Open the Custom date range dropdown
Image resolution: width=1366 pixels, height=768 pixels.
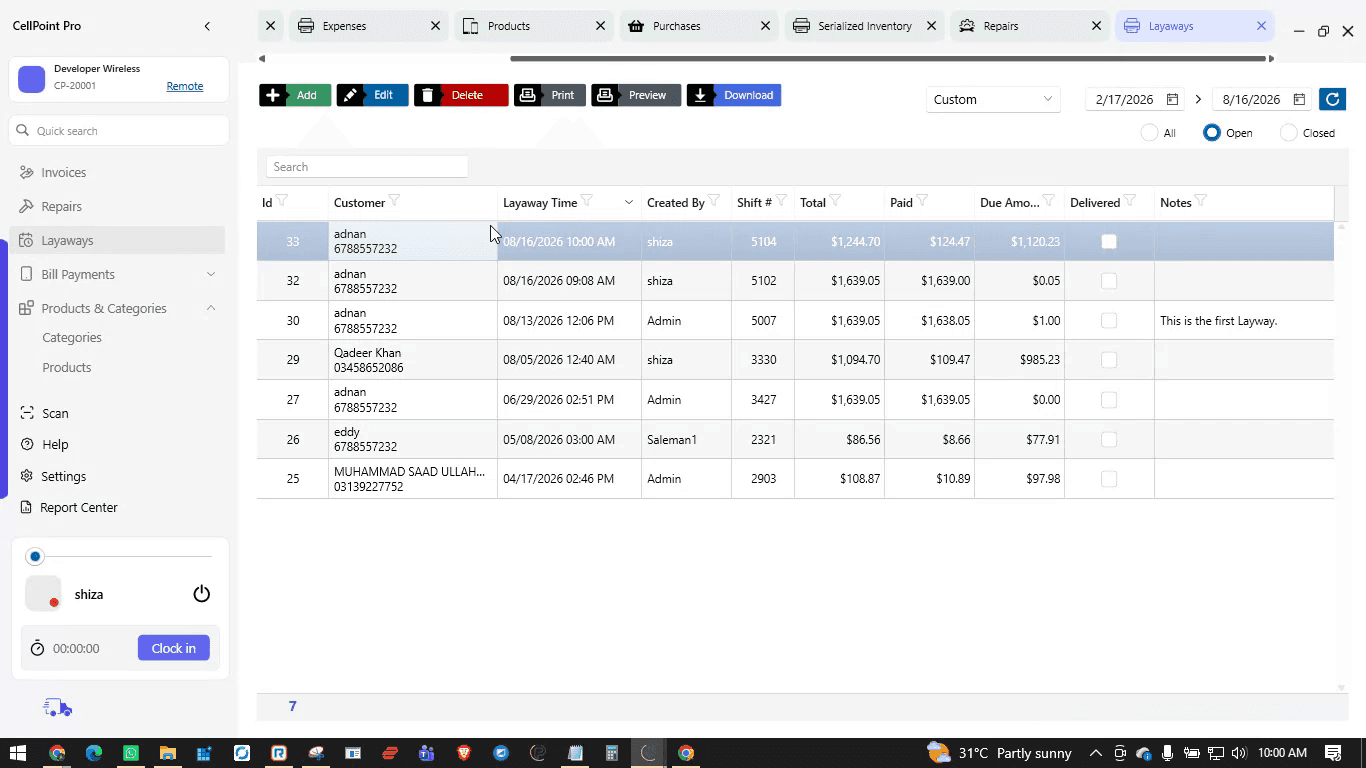point(993,99)
